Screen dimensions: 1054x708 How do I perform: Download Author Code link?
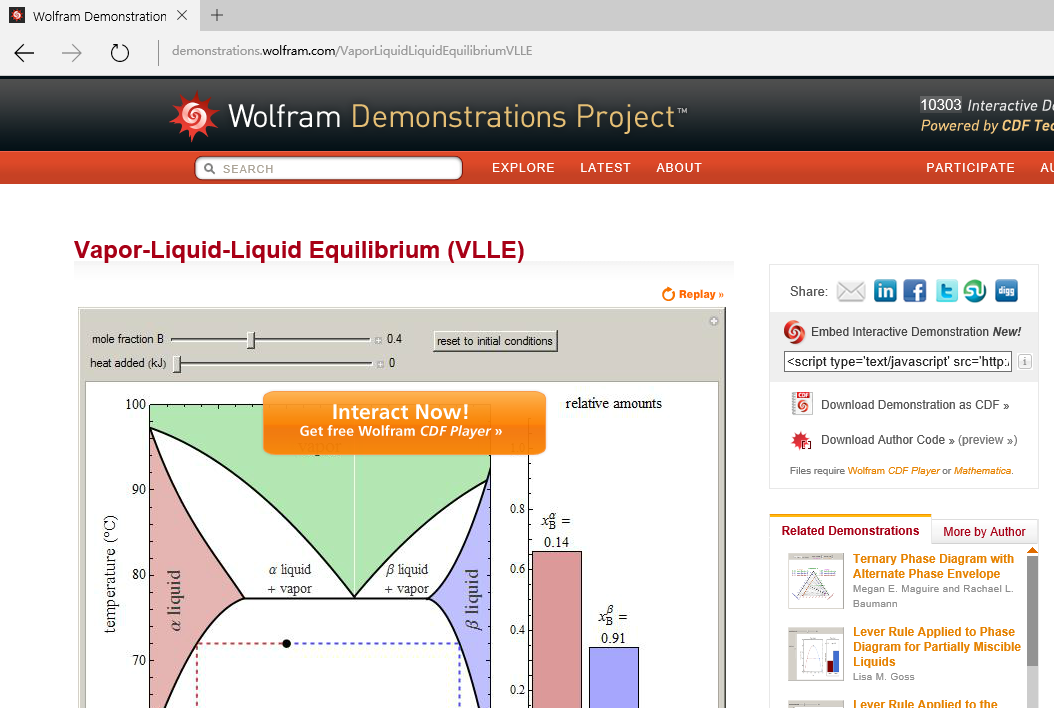[x=887, y=440]
